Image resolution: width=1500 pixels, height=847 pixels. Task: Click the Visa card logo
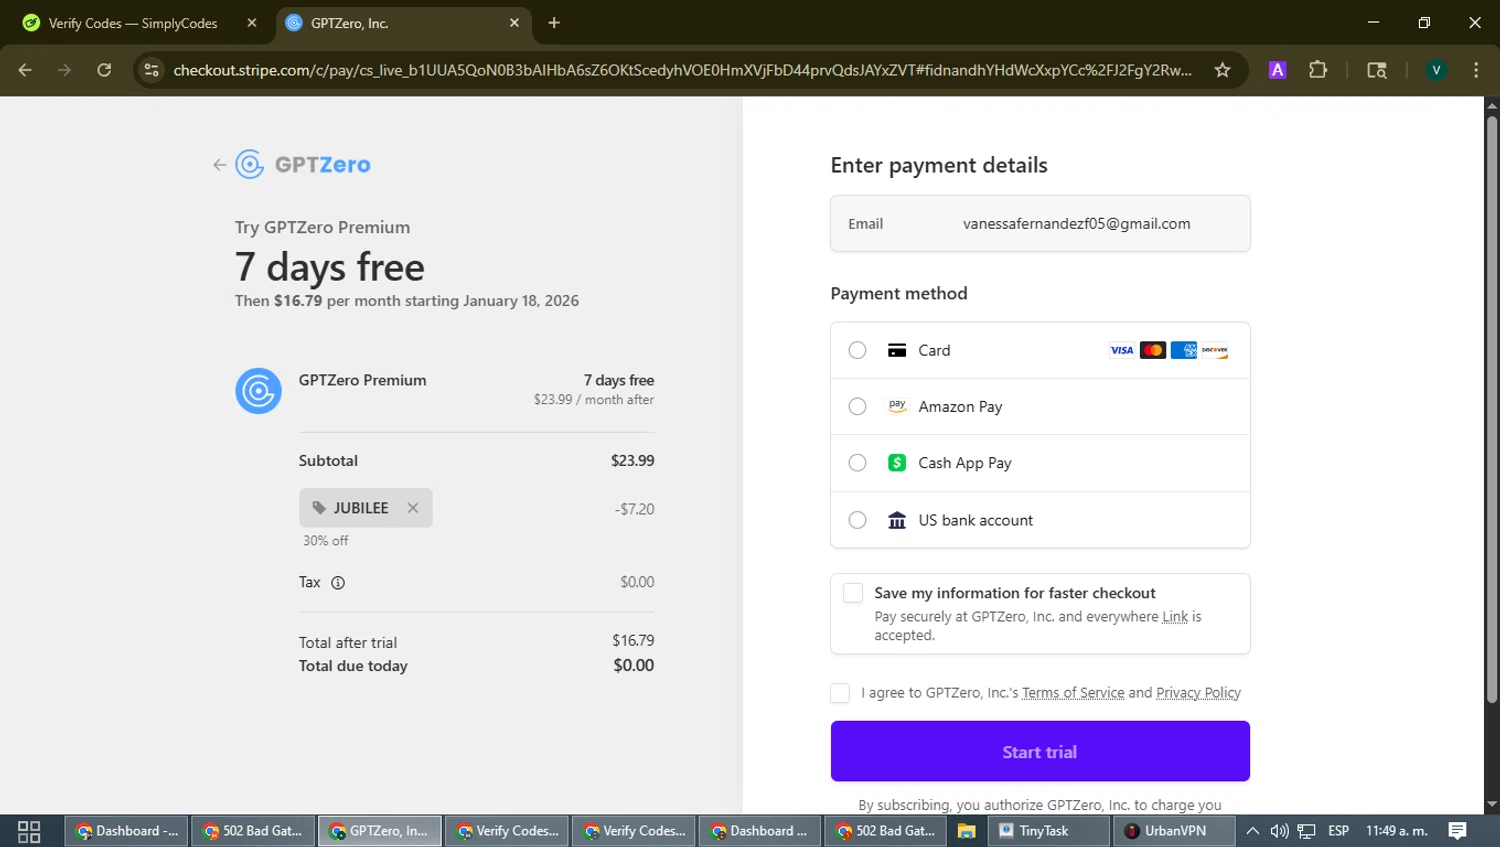(x=1122, y=350)
